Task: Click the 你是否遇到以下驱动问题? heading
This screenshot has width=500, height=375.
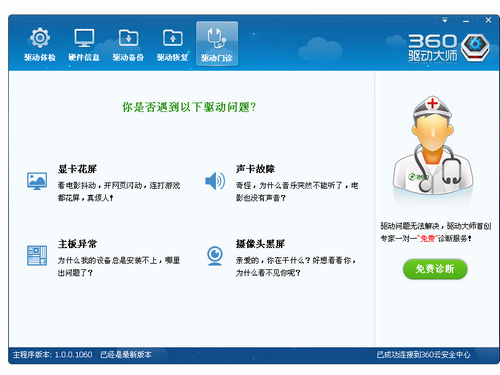Action: pos(189,107)
